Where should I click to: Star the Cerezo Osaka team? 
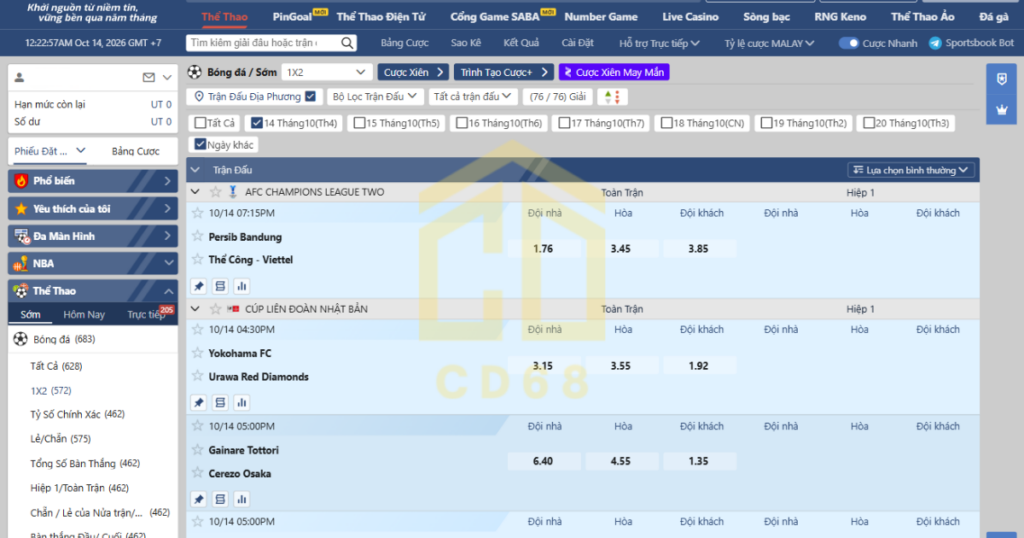(x=198, y=473)
